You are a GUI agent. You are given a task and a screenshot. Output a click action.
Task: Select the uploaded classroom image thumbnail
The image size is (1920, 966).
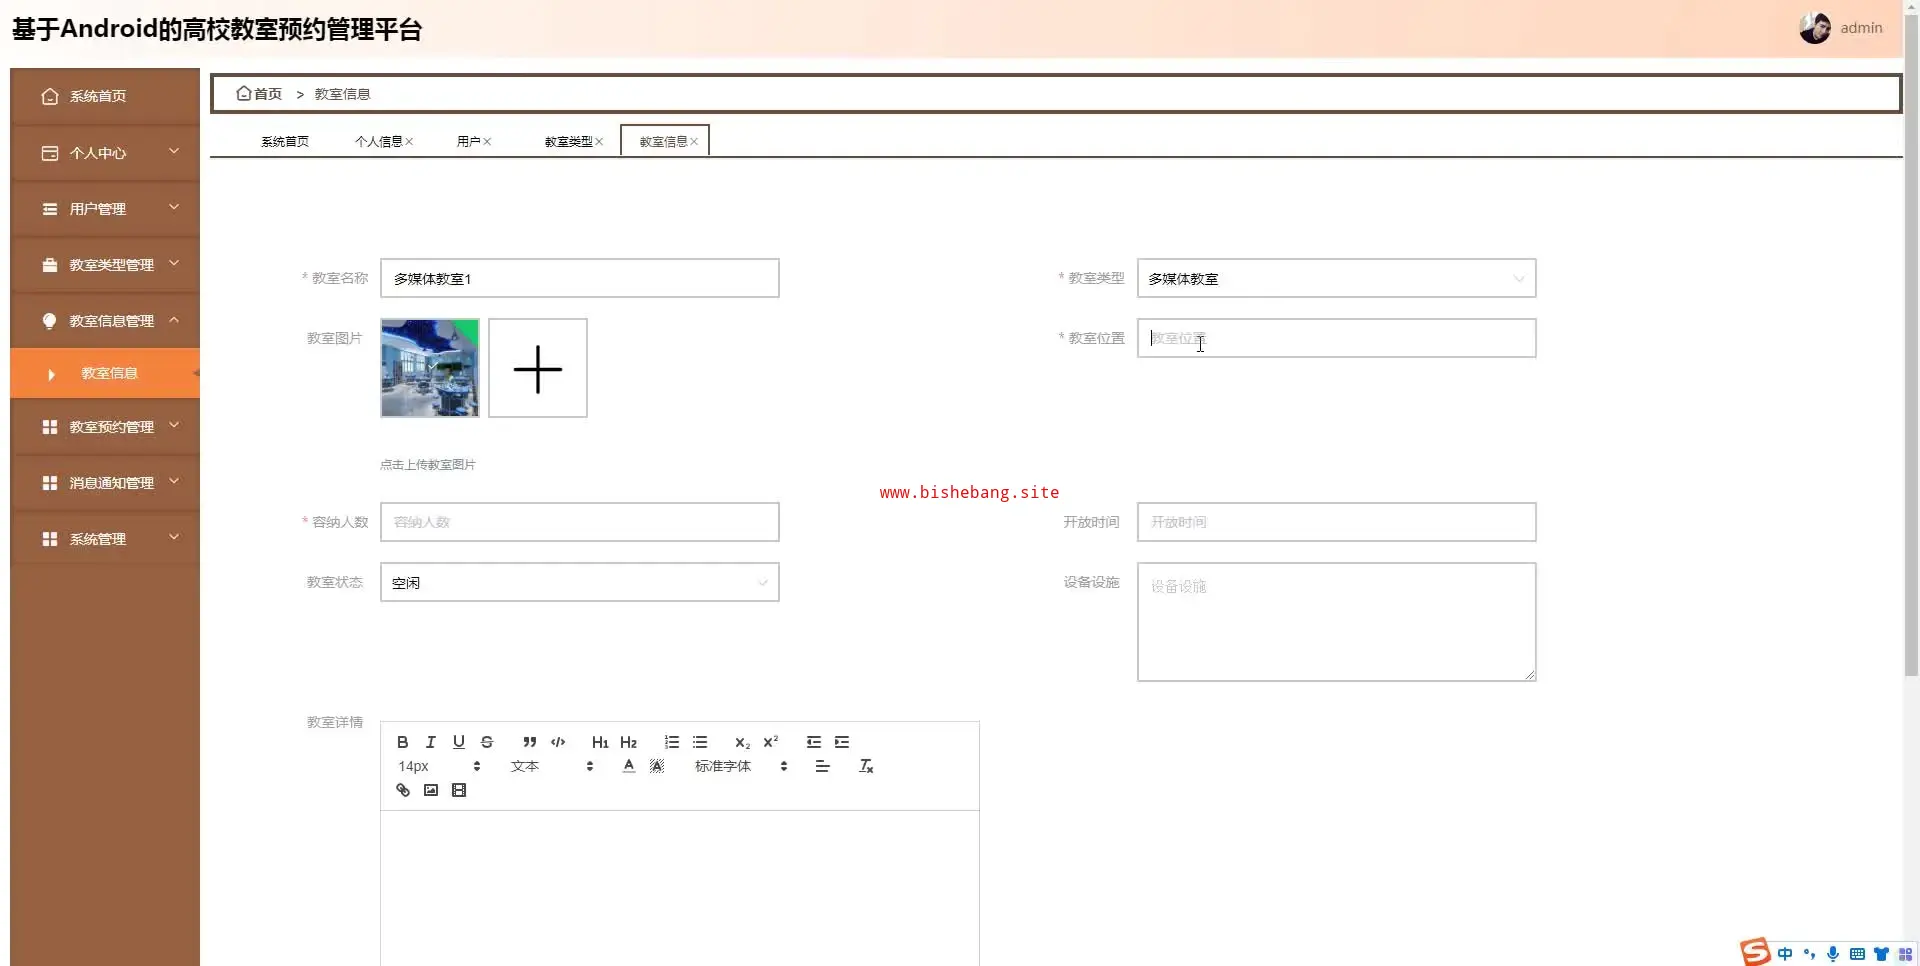point(430,368)
